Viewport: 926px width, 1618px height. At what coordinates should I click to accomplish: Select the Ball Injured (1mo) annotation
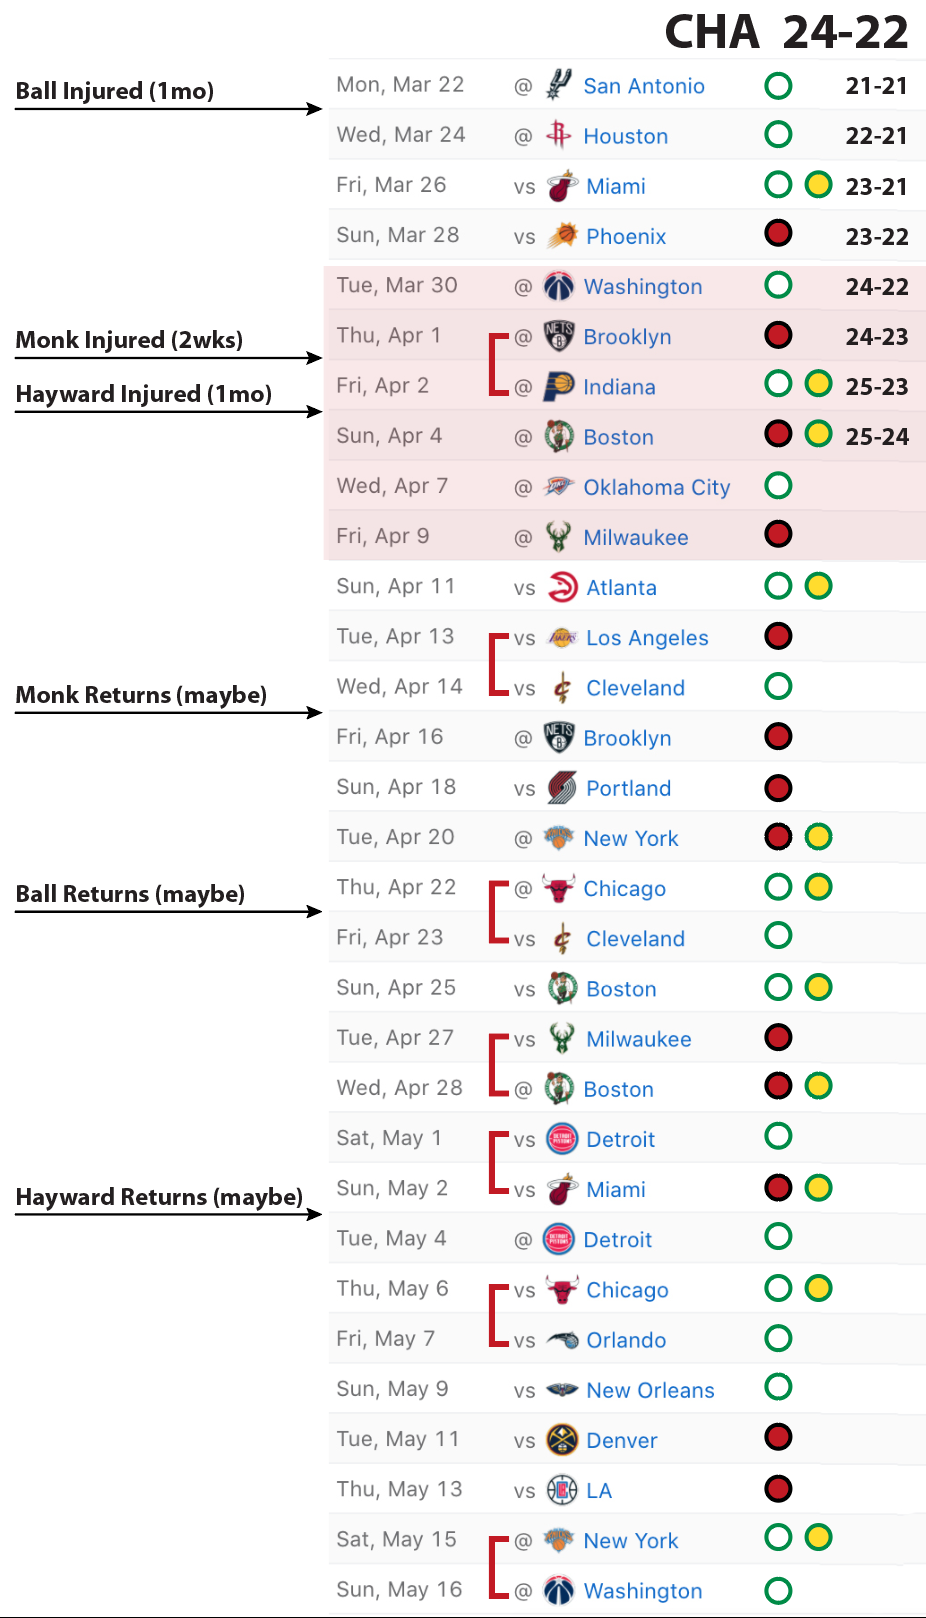115,91
